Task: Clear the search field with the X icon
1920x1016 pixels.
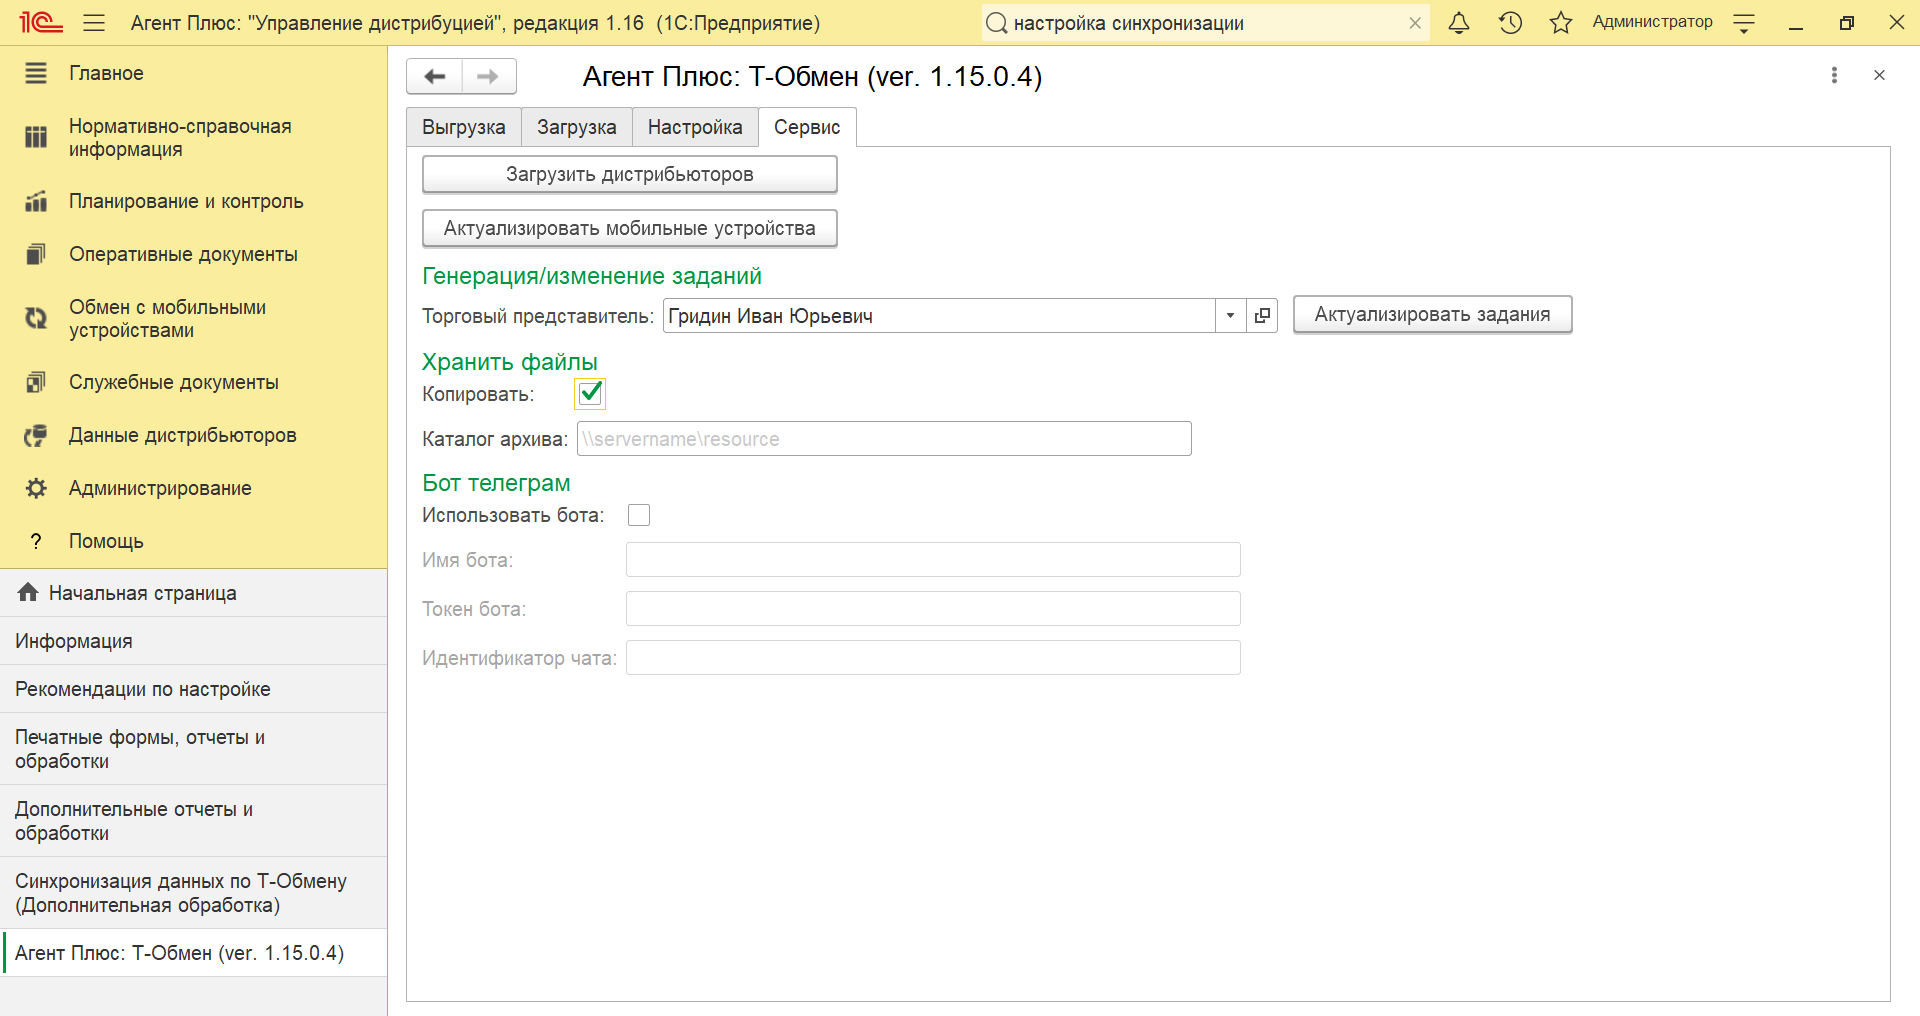Action: pyautogui.click(x=1415, y=23)
